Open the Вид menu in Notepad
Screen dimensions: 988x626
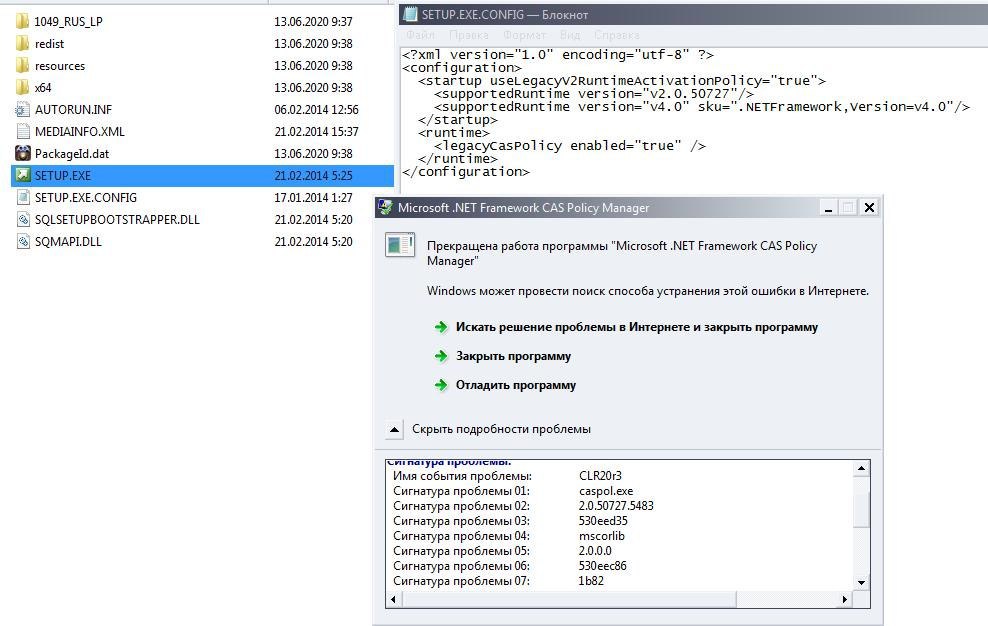pyautogui.click(x=570, y=35)
